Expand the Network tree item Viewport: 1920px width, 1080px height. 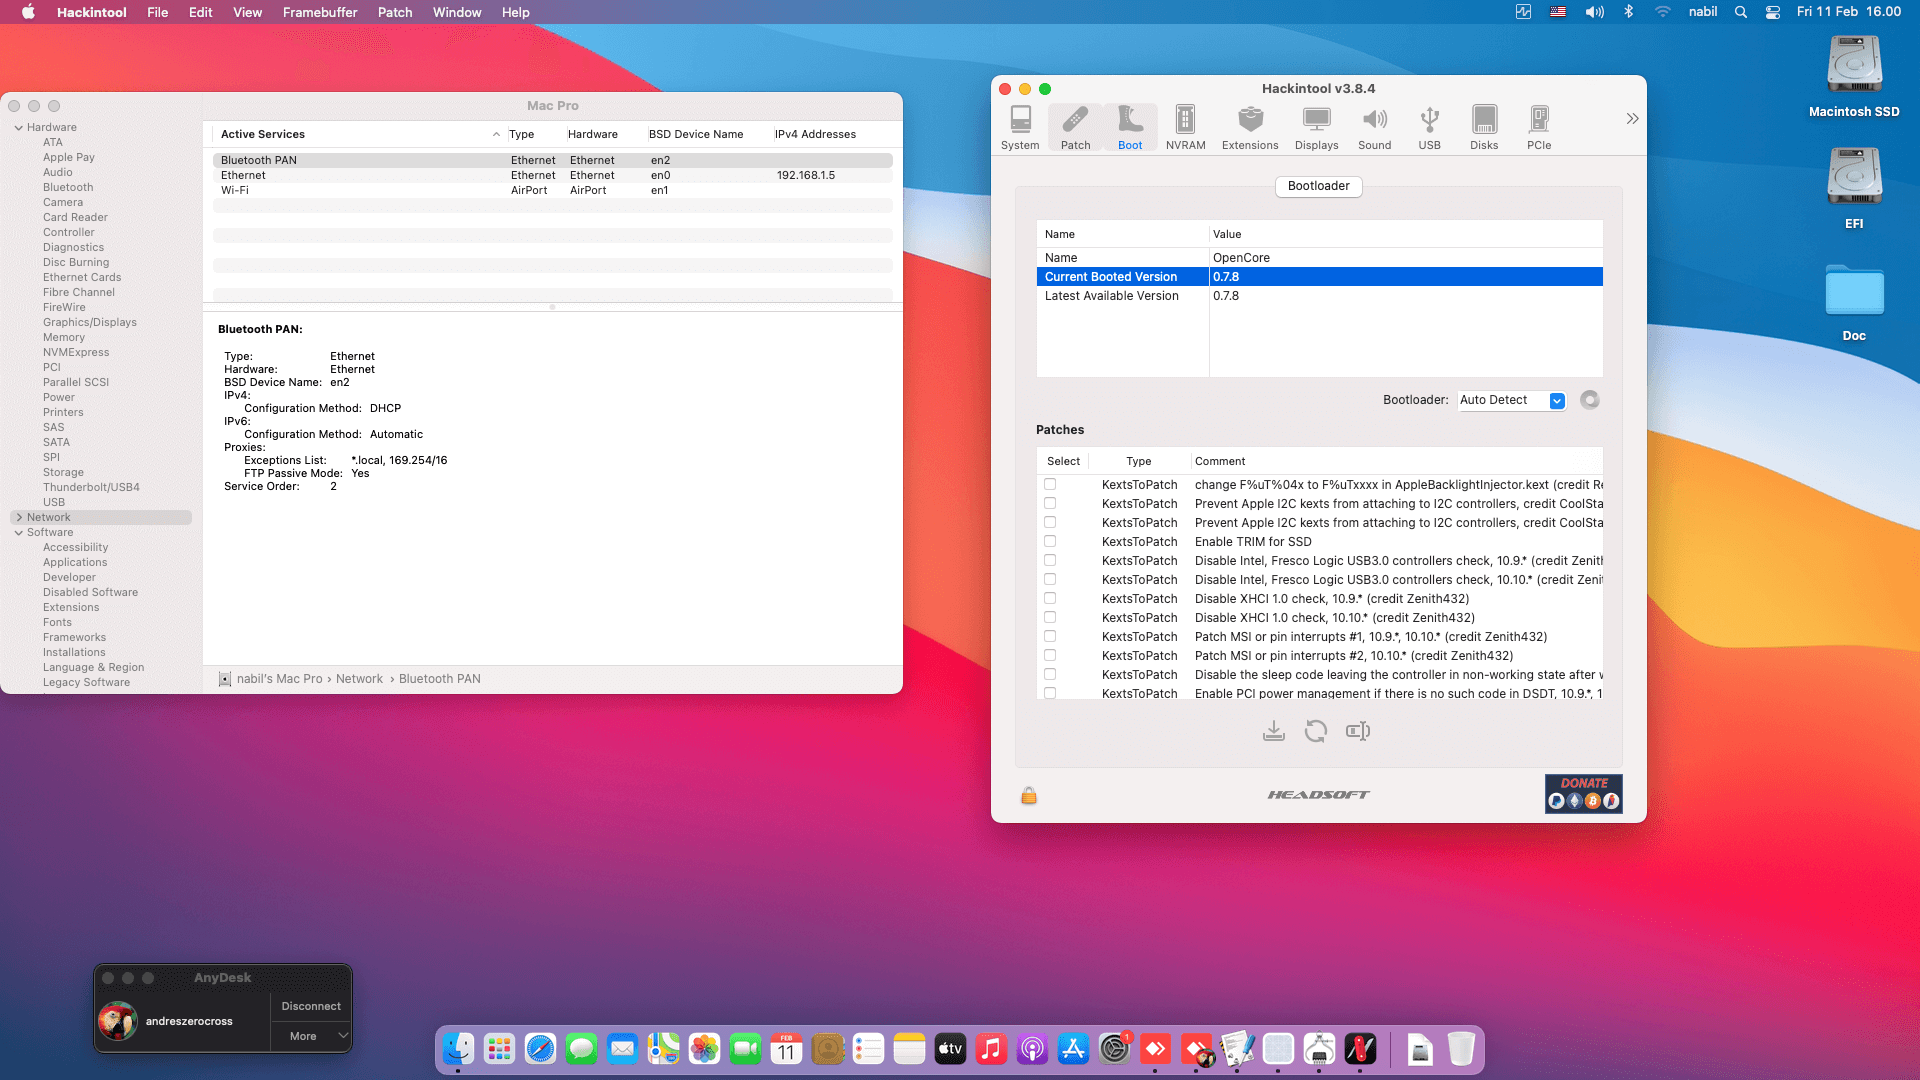19,517
